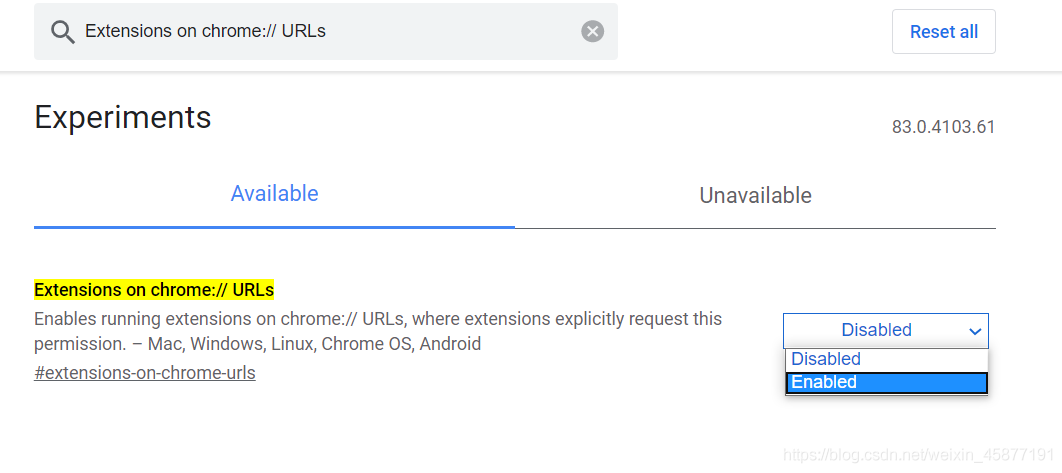Switch to the Available tab
The width and height of the screenshot is (1062, 473).
click(x=274, y=194)
